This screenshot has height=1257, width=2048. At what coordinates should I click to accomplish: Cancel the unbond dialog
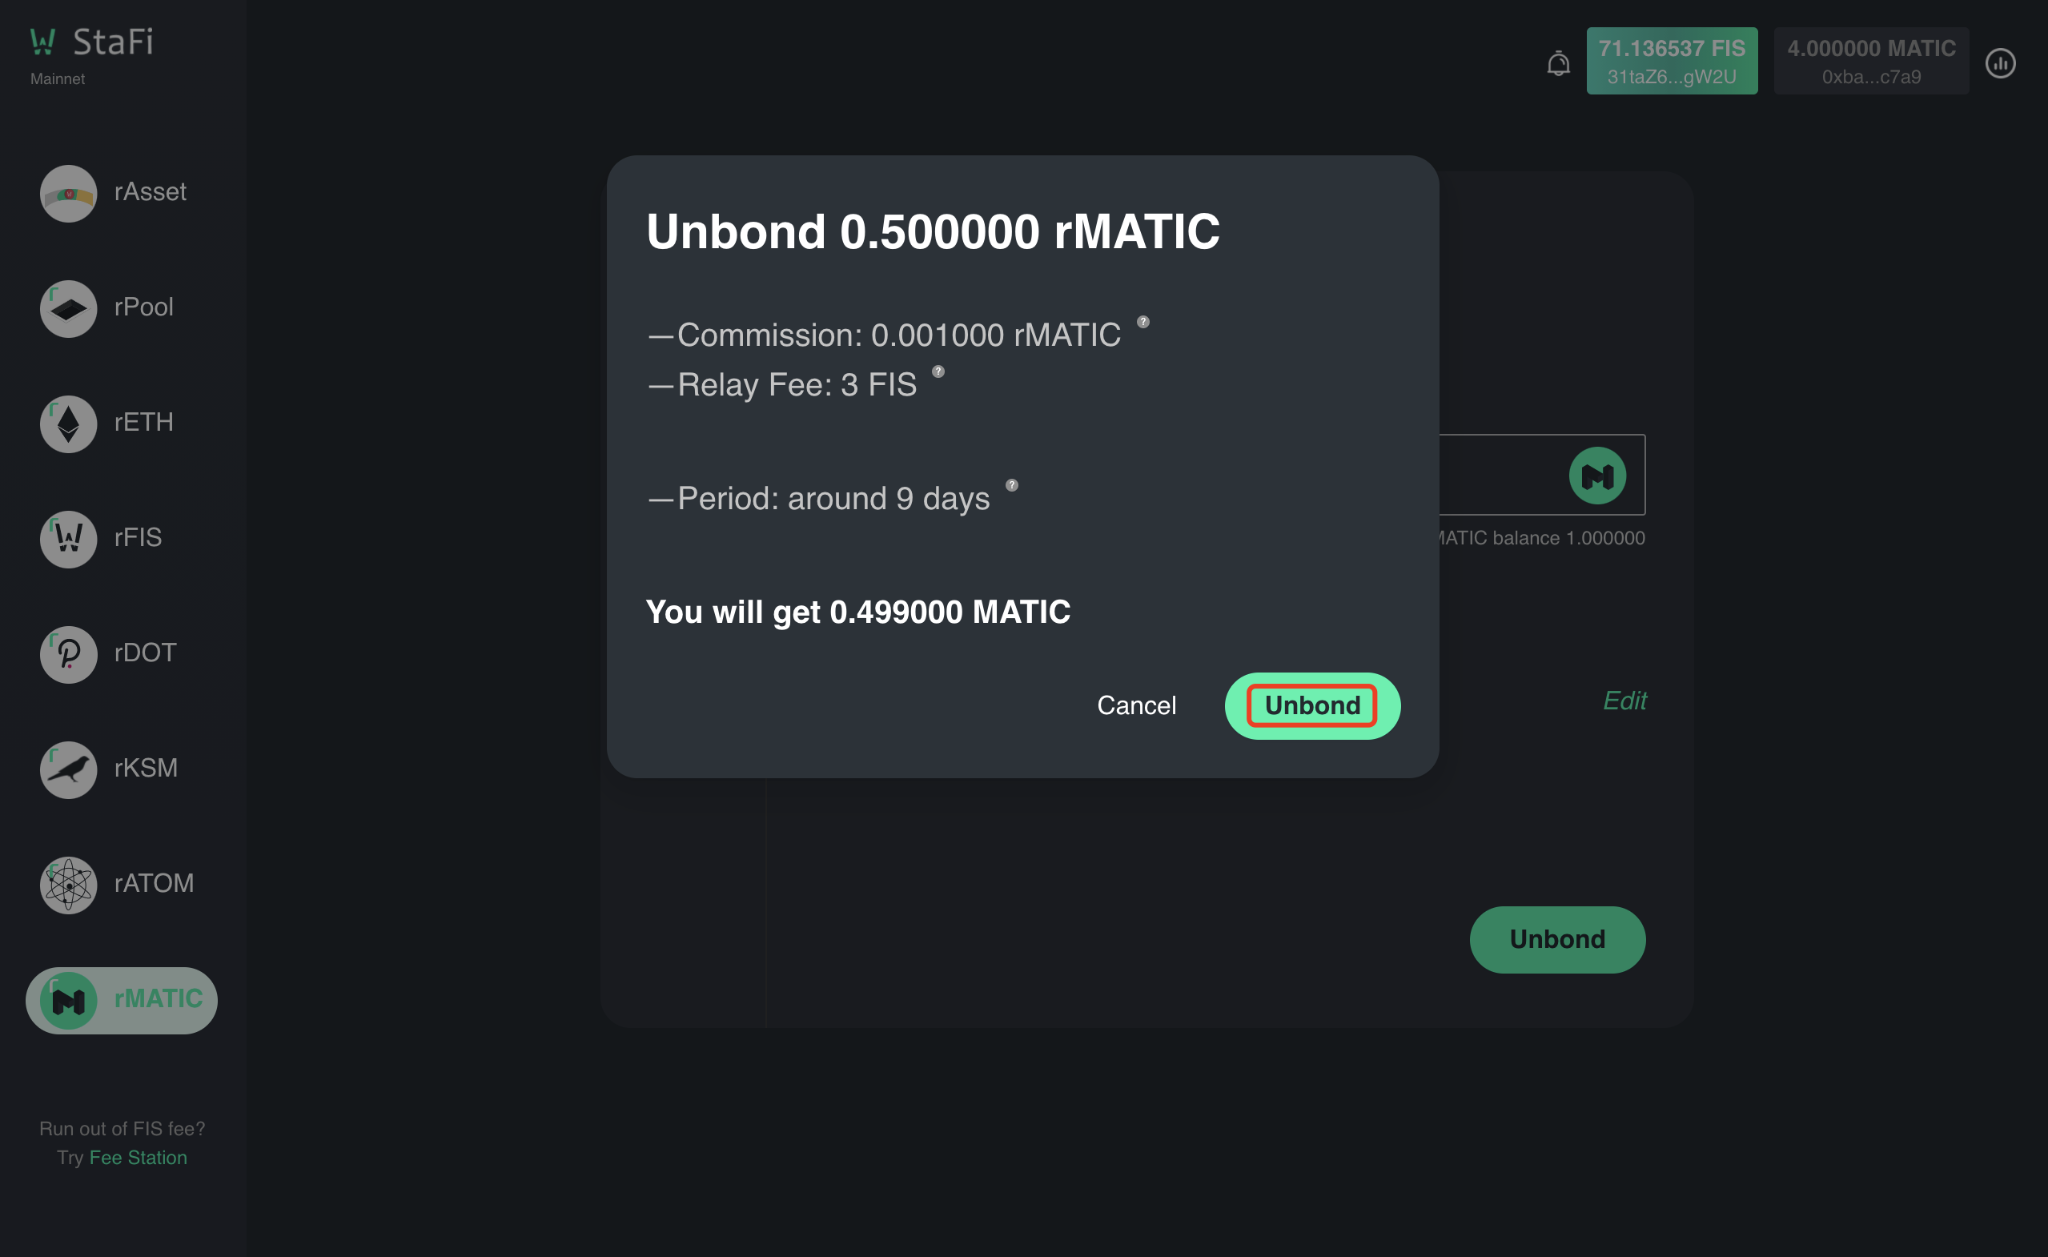[x=1136, y=706]
